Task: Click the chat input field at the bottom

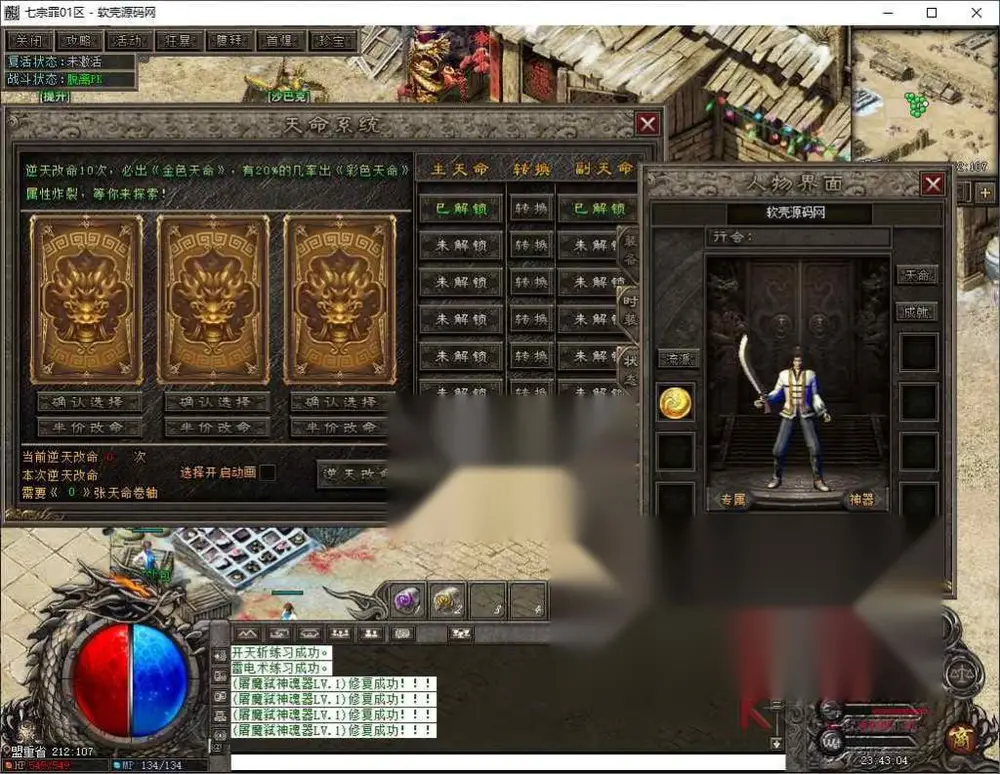Action: 508,763
